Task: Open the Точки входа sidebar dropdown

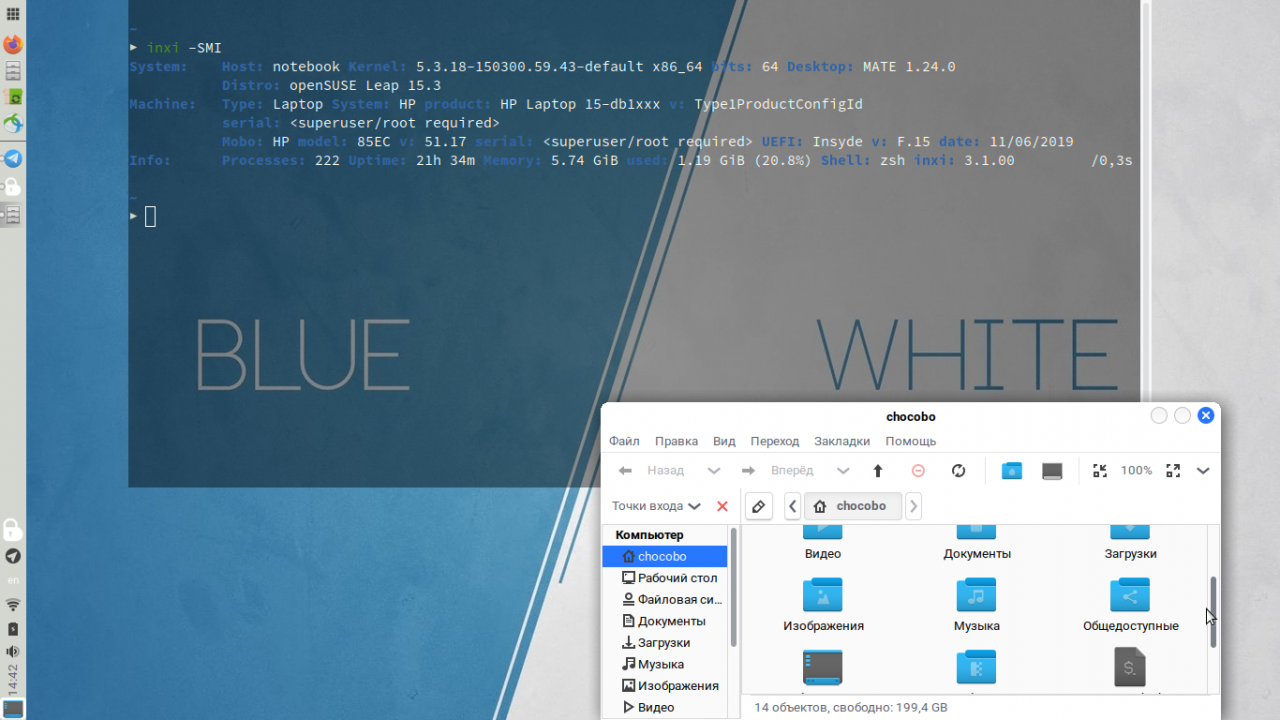Action: [656, 506]
